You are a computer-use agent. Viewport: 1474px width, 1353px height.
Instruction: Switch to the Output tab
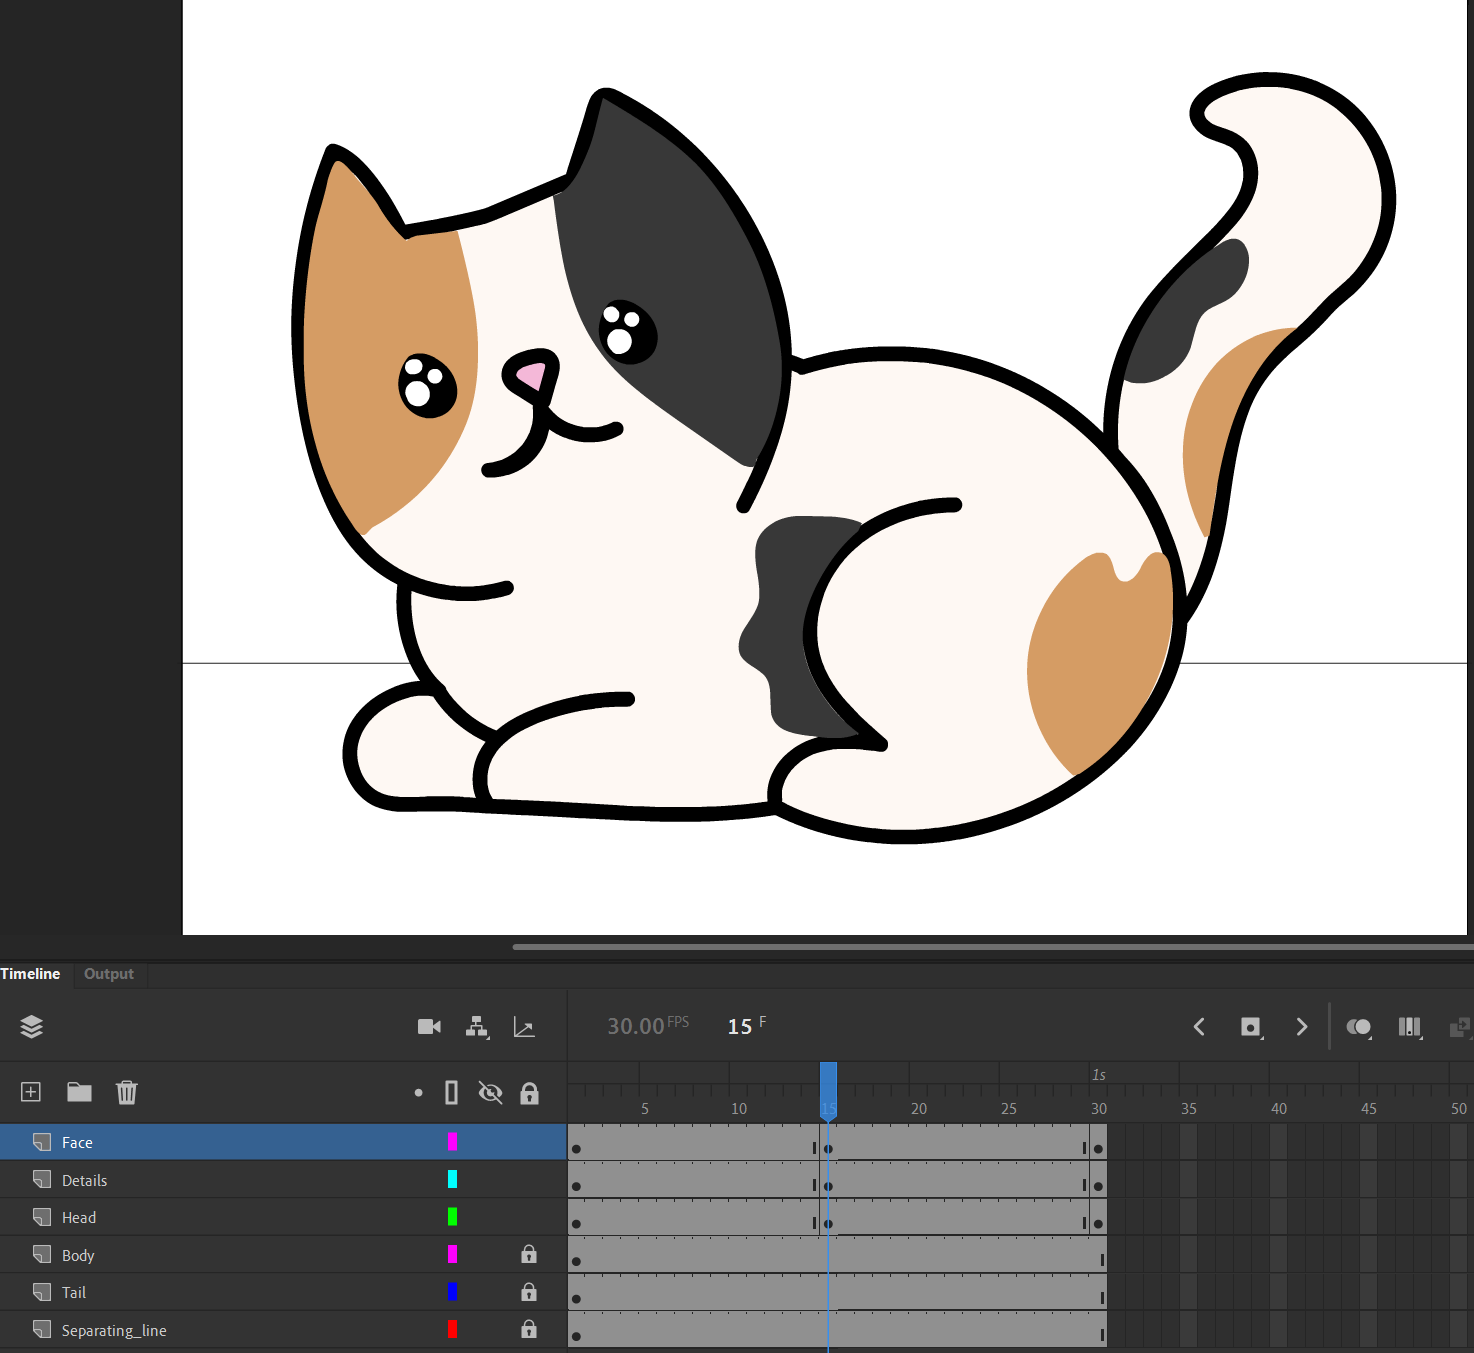click(108, 973)
